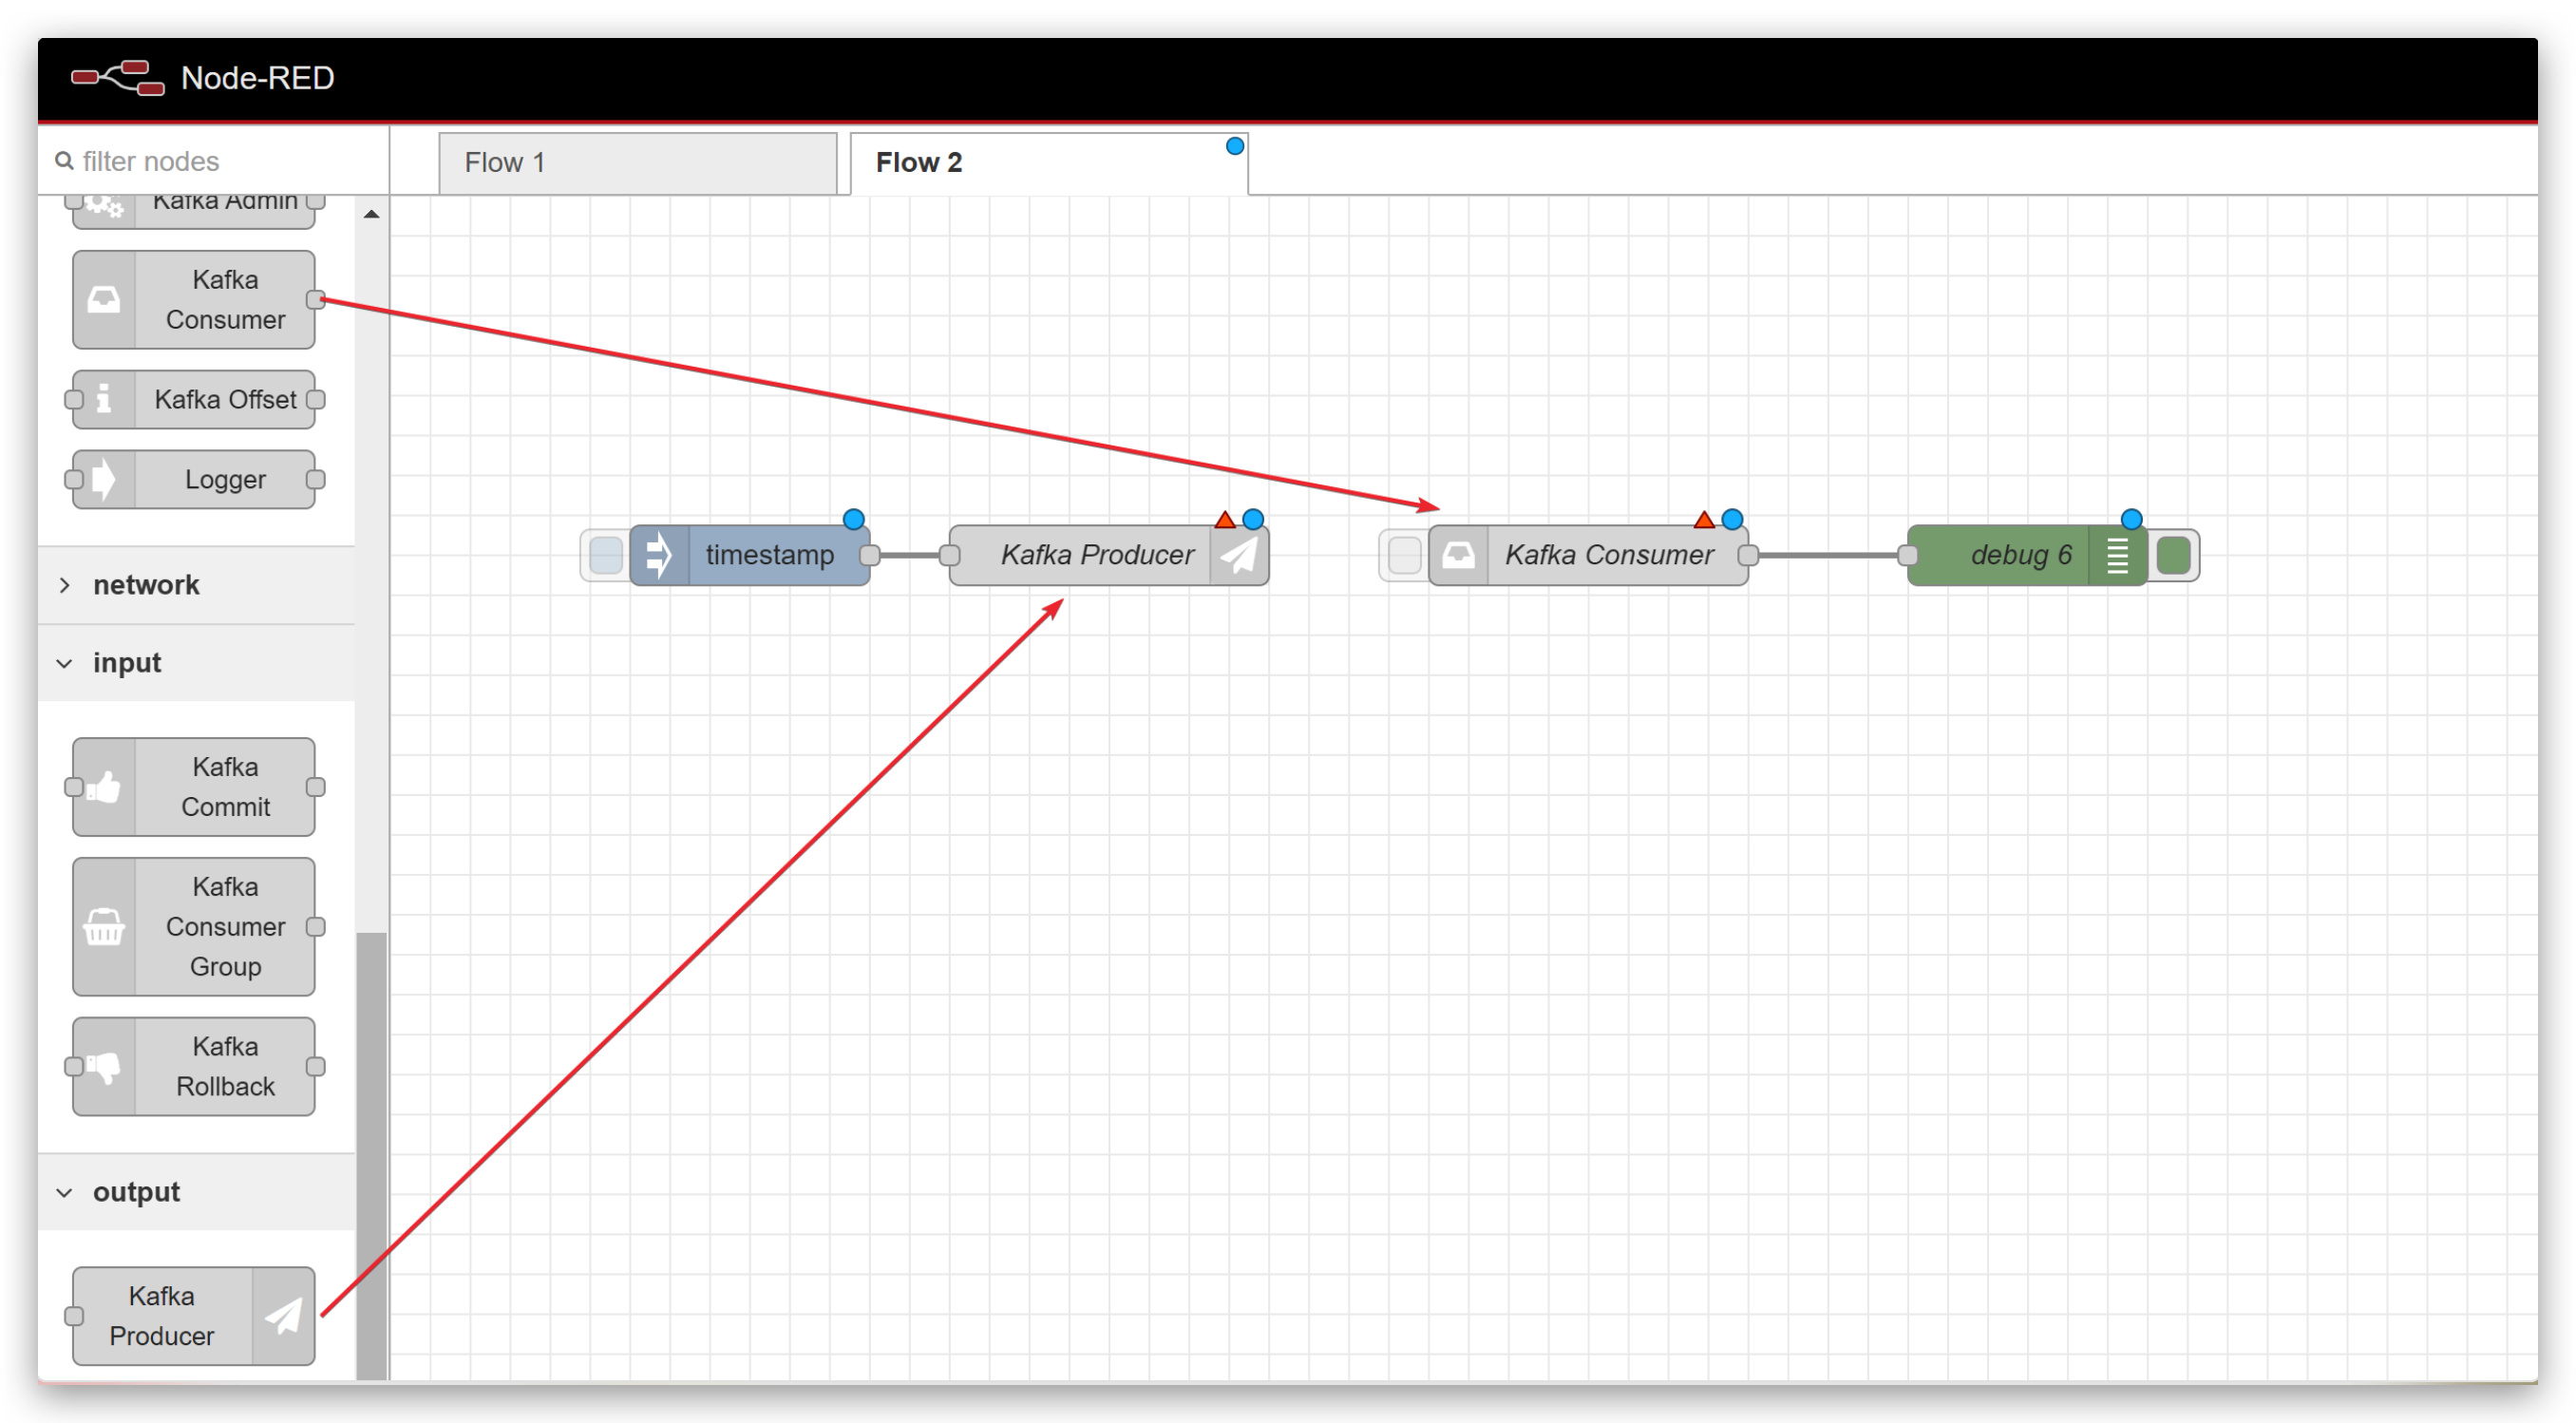Image resolution: width=2576 pixels, height=1423 pixels.
Task: Select the debug 6 node label
Action: 2021,555
